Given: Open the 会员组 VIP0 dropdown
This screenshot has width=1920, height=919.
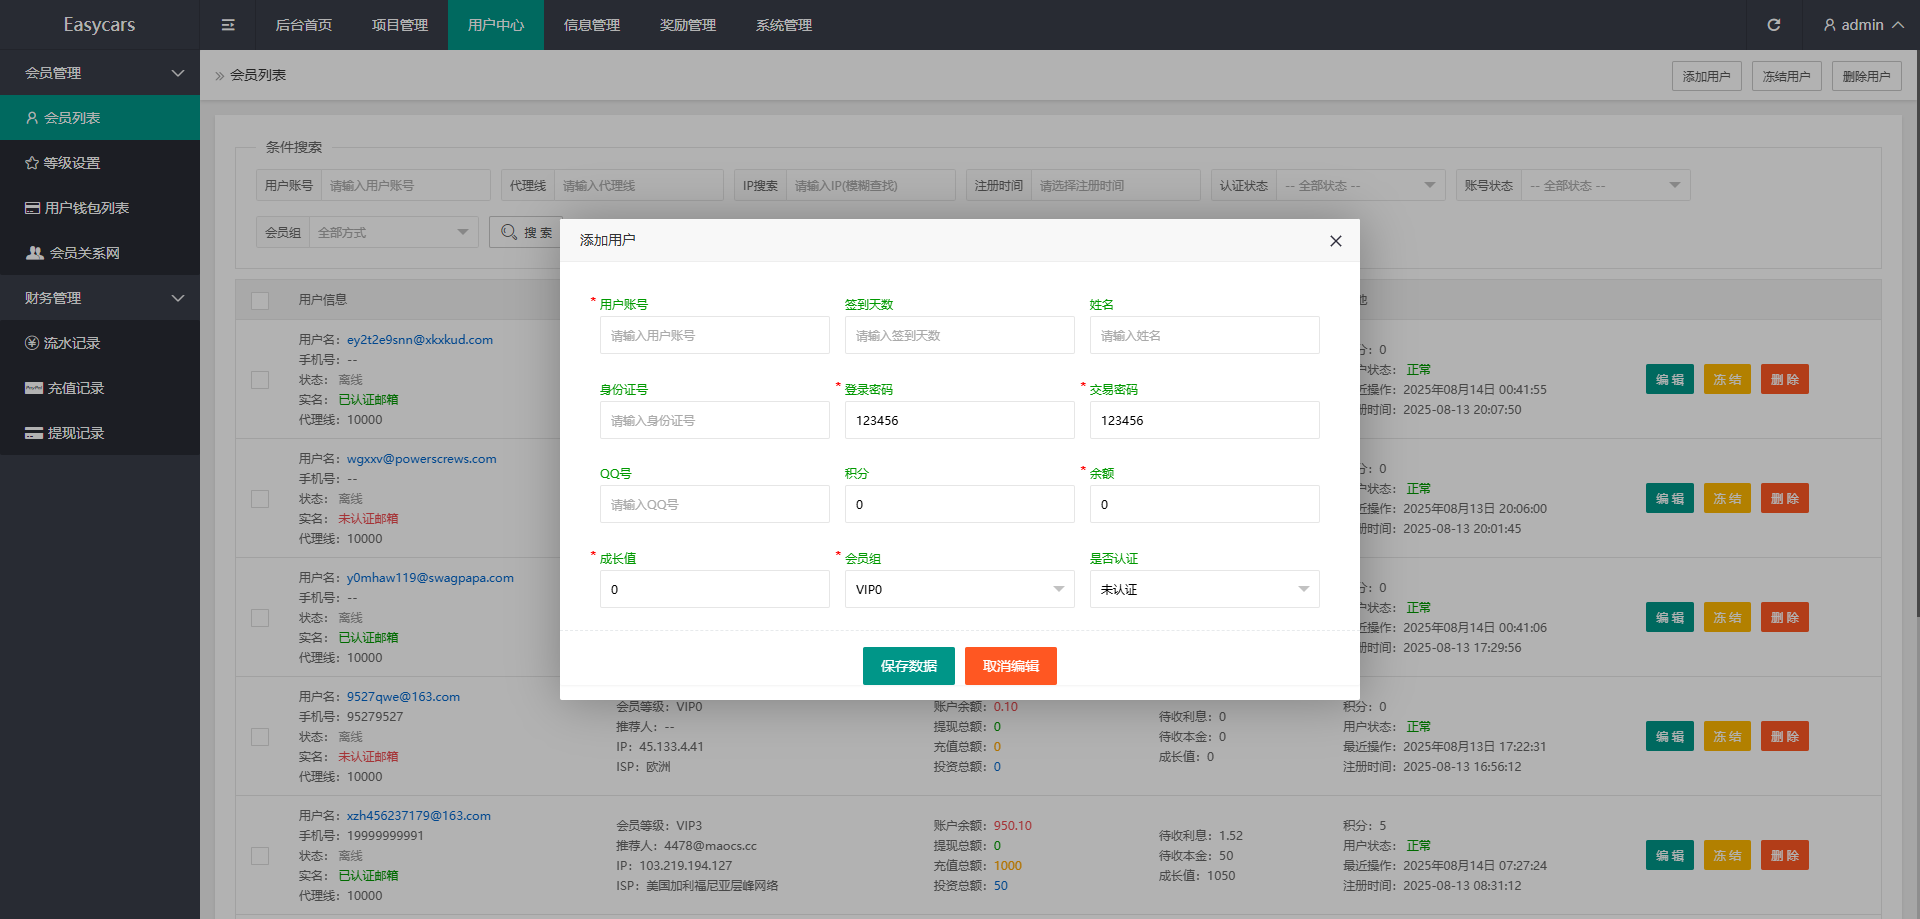Looking at the screenshot, I should [959, 589].
